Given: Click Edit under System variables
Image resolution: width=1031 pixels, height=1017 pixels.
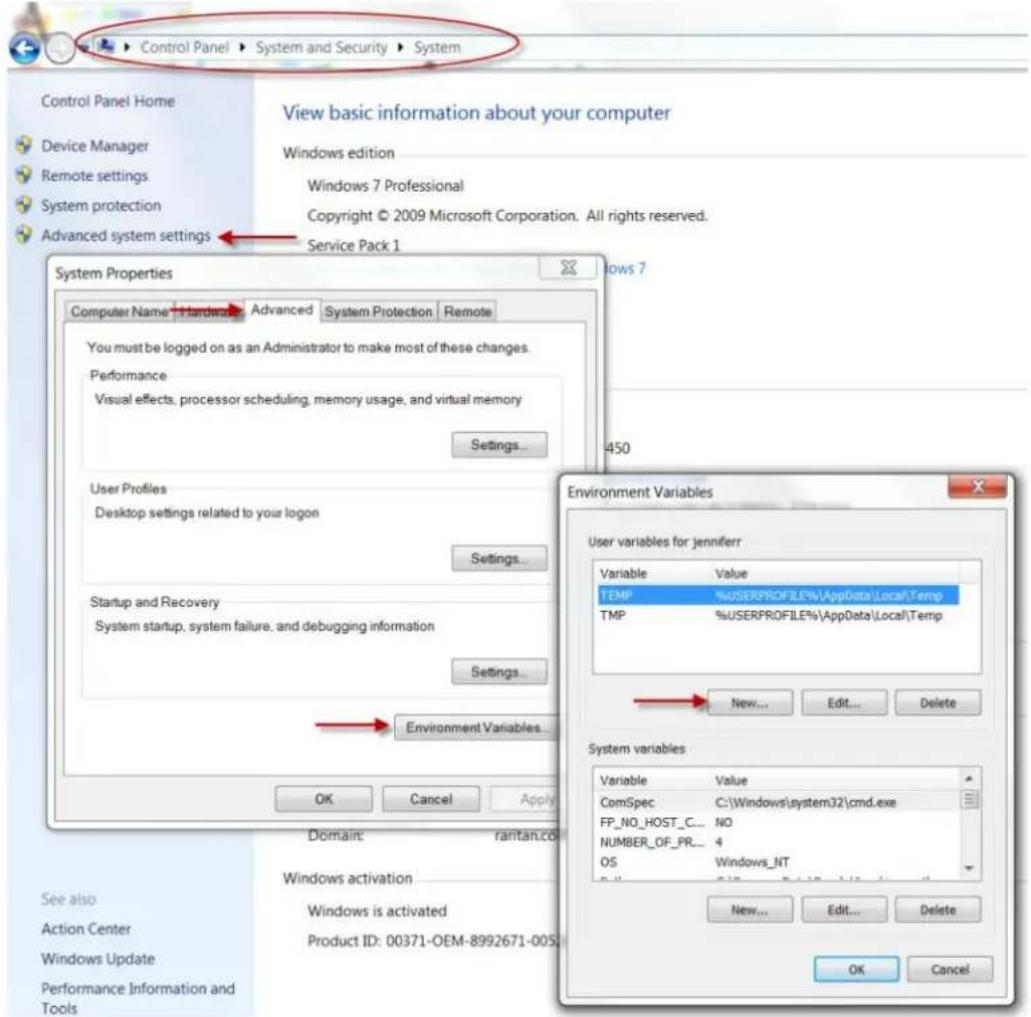Looking at the screenshot, I should pyautogui.click(x=844, y=910).
